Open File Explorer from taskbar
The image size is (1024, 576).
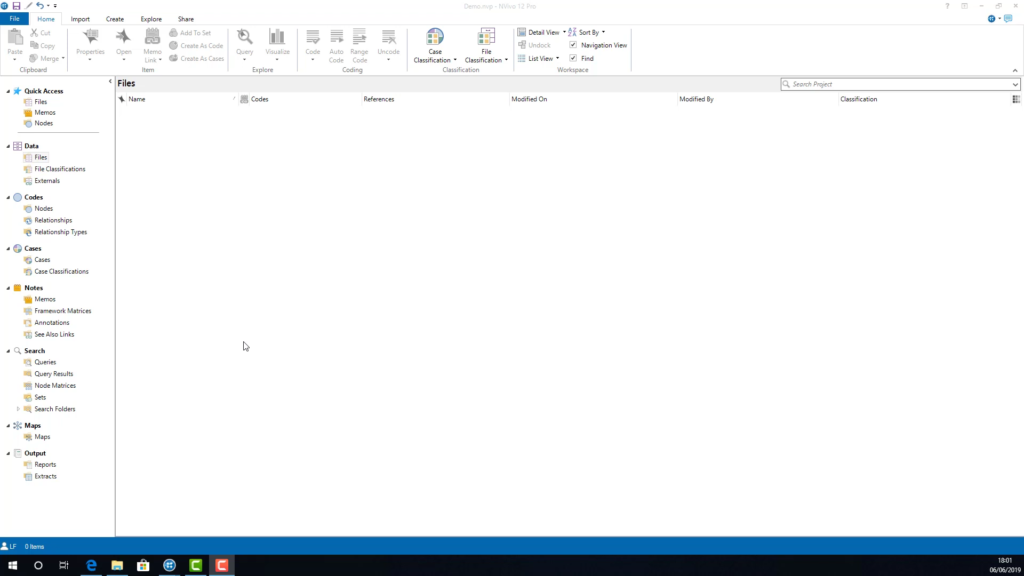tap(117, 566)
